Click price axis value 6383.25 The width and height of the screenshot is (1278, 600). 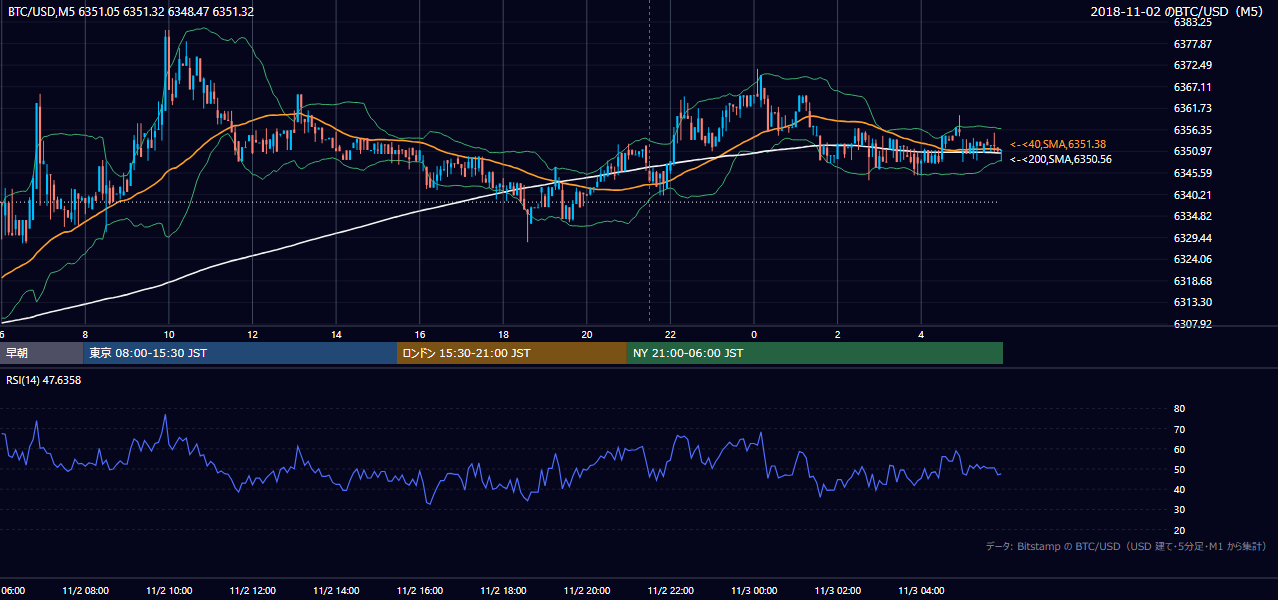pos(1193,22)
